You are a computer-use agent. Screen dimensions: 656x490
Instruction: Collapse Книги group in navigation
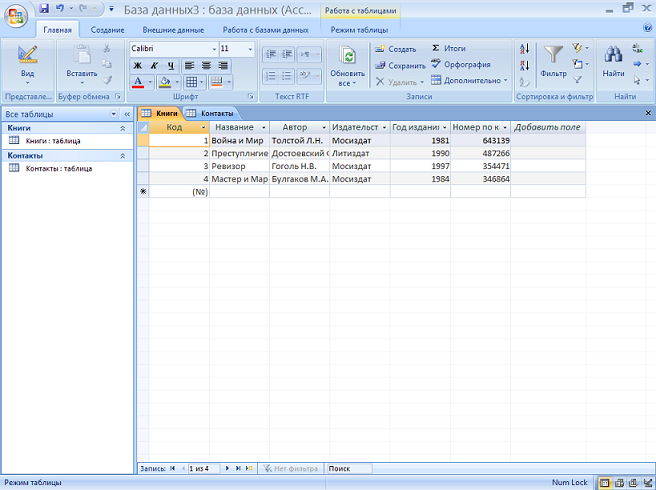pos(123,128)
